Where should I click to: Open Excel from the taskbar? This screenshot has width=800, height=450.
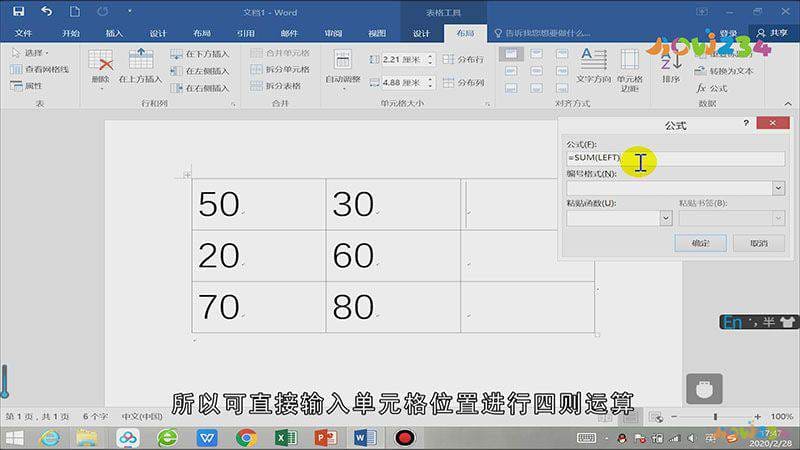click(x=286, y=438)
